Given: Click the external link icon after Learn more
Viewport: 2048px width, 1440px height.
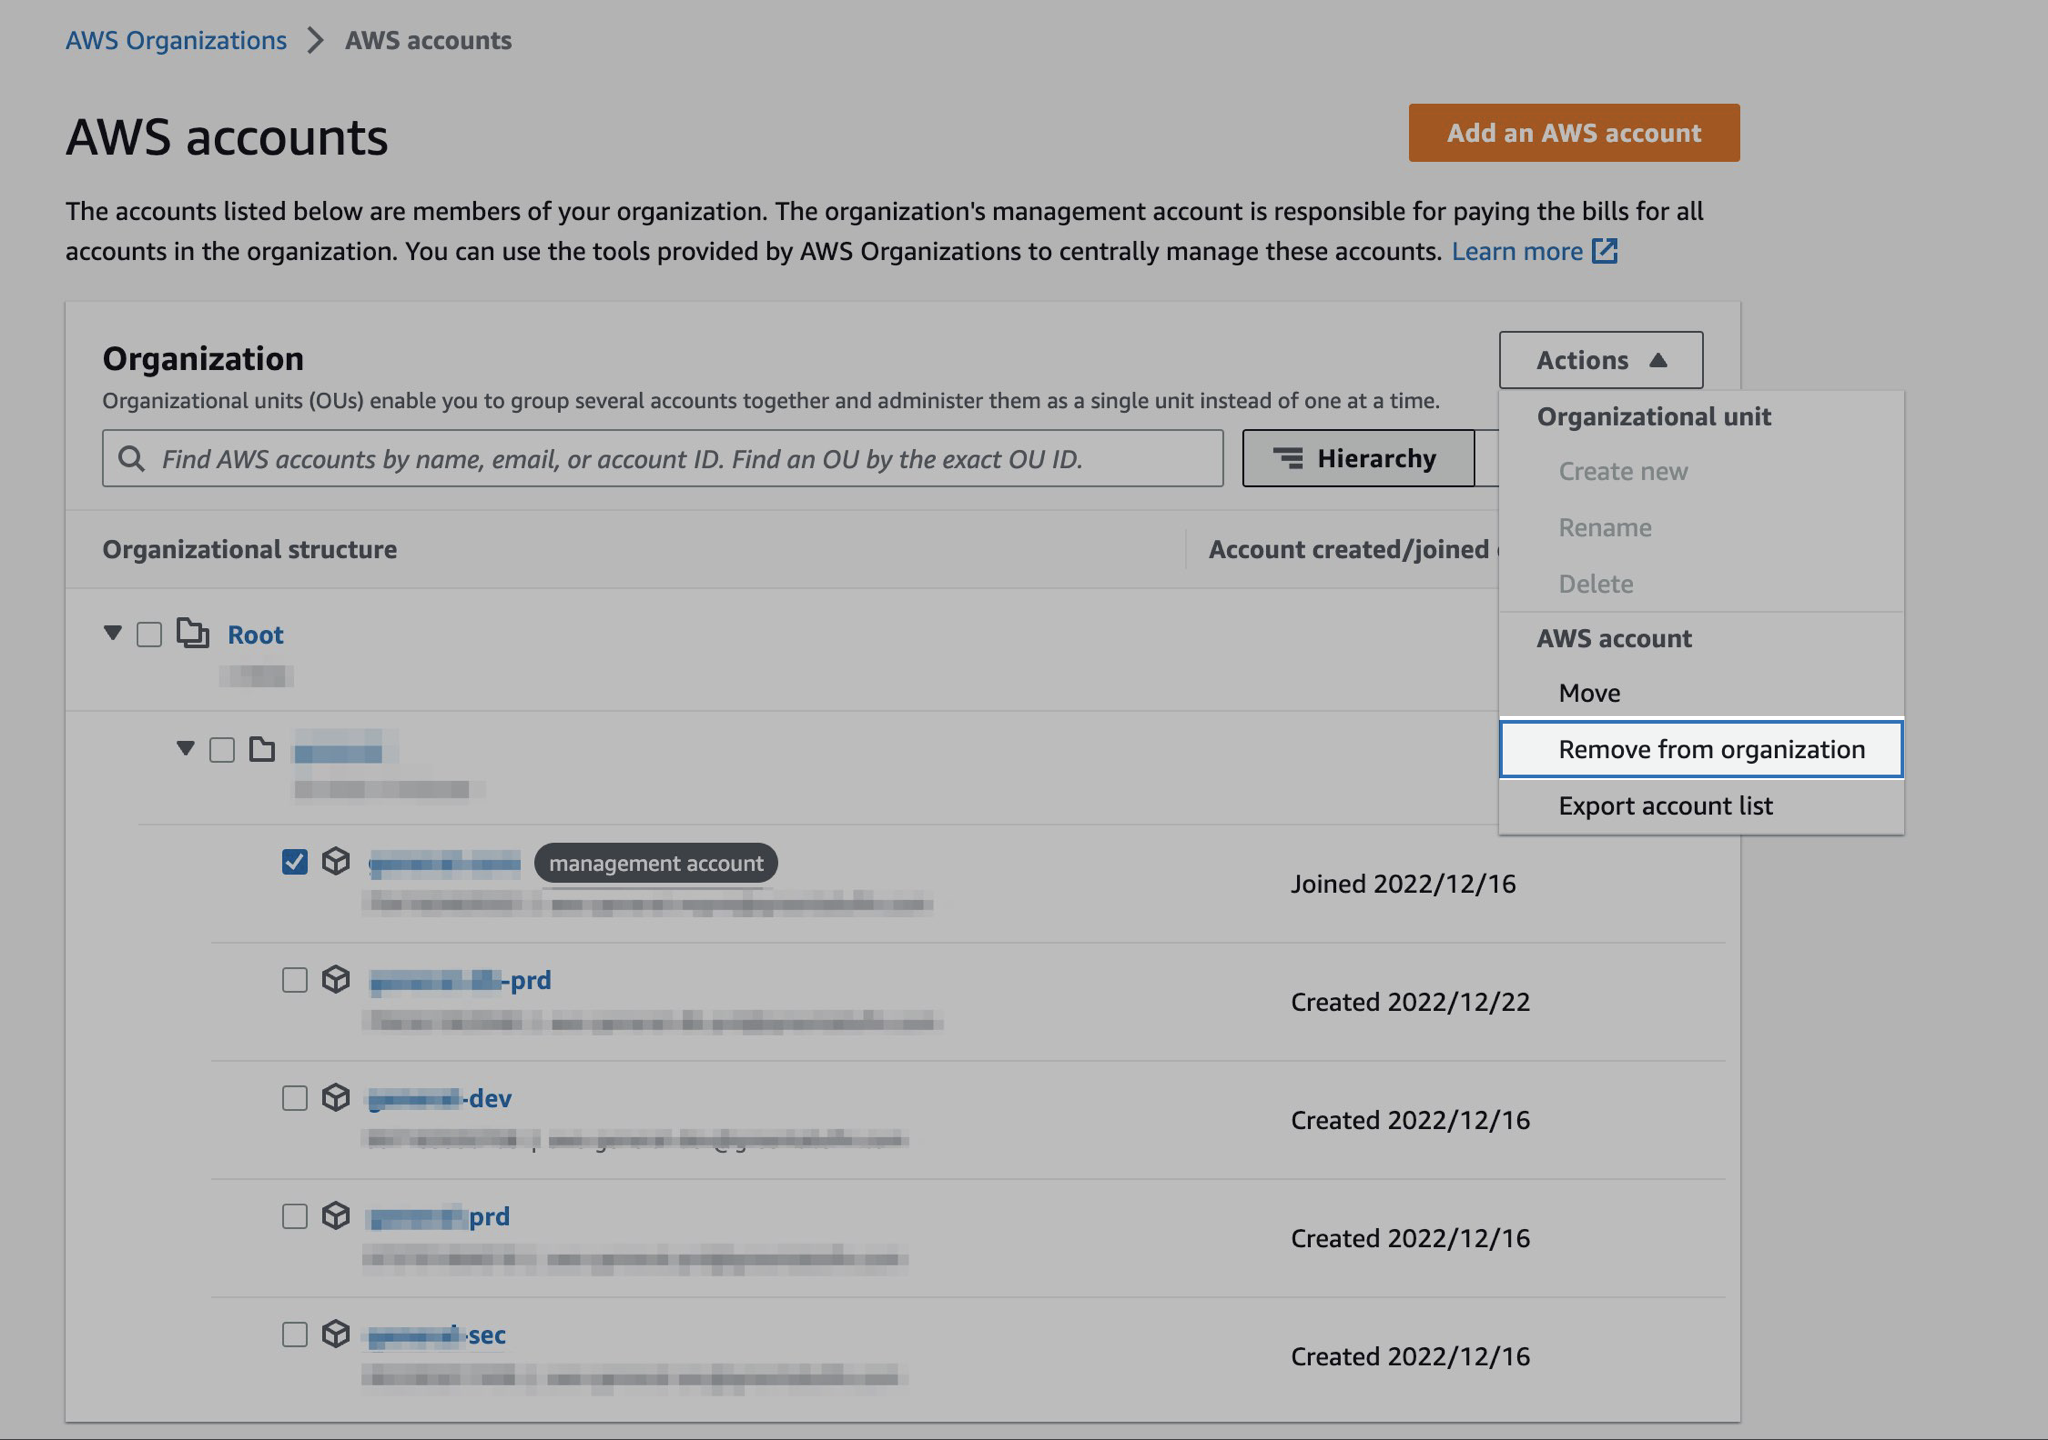Looking at the screenshot, I should coord(1604,251).
